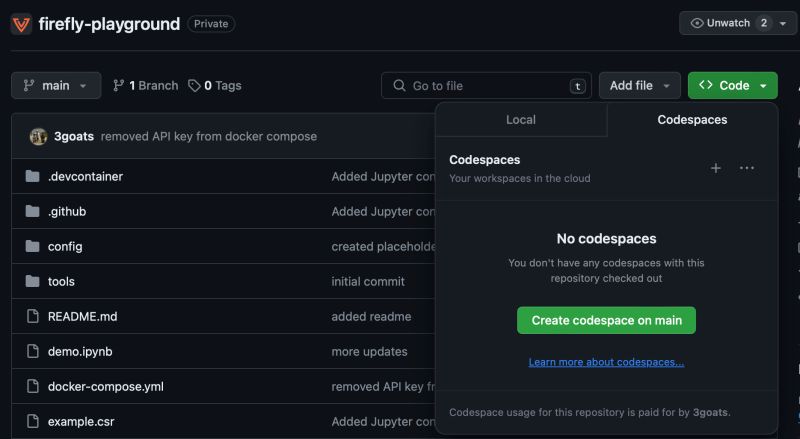Click the README.md file icon
The image size is (800, 439).
32,316
